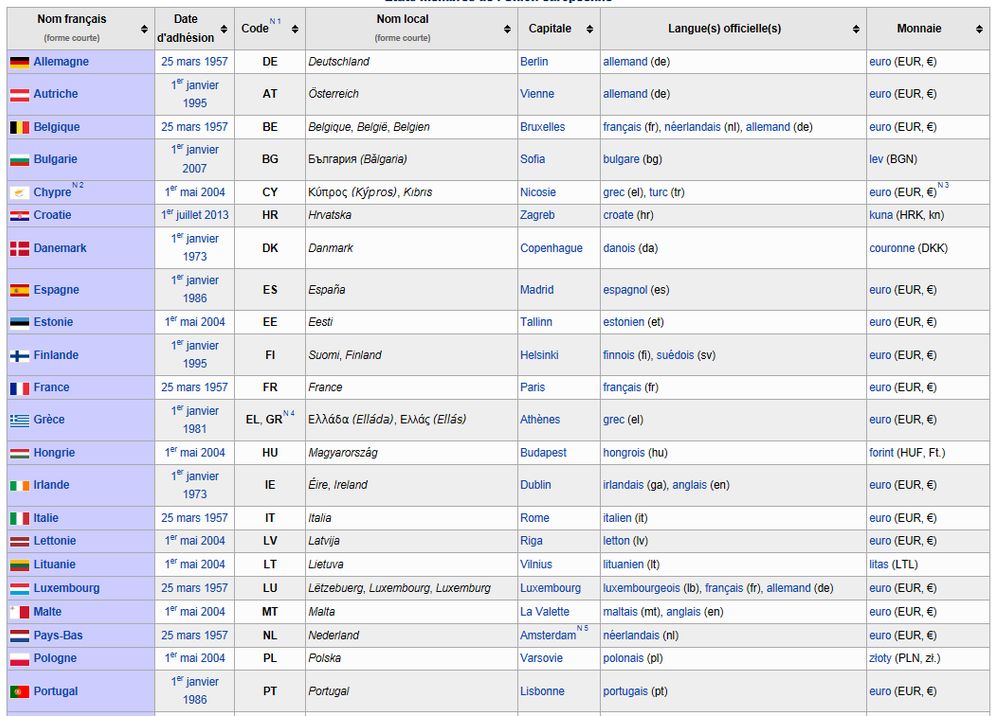The image size is (997, 716).
Task: Click the couronne currency link for Danemark
Action: click(x=892, y=248)
